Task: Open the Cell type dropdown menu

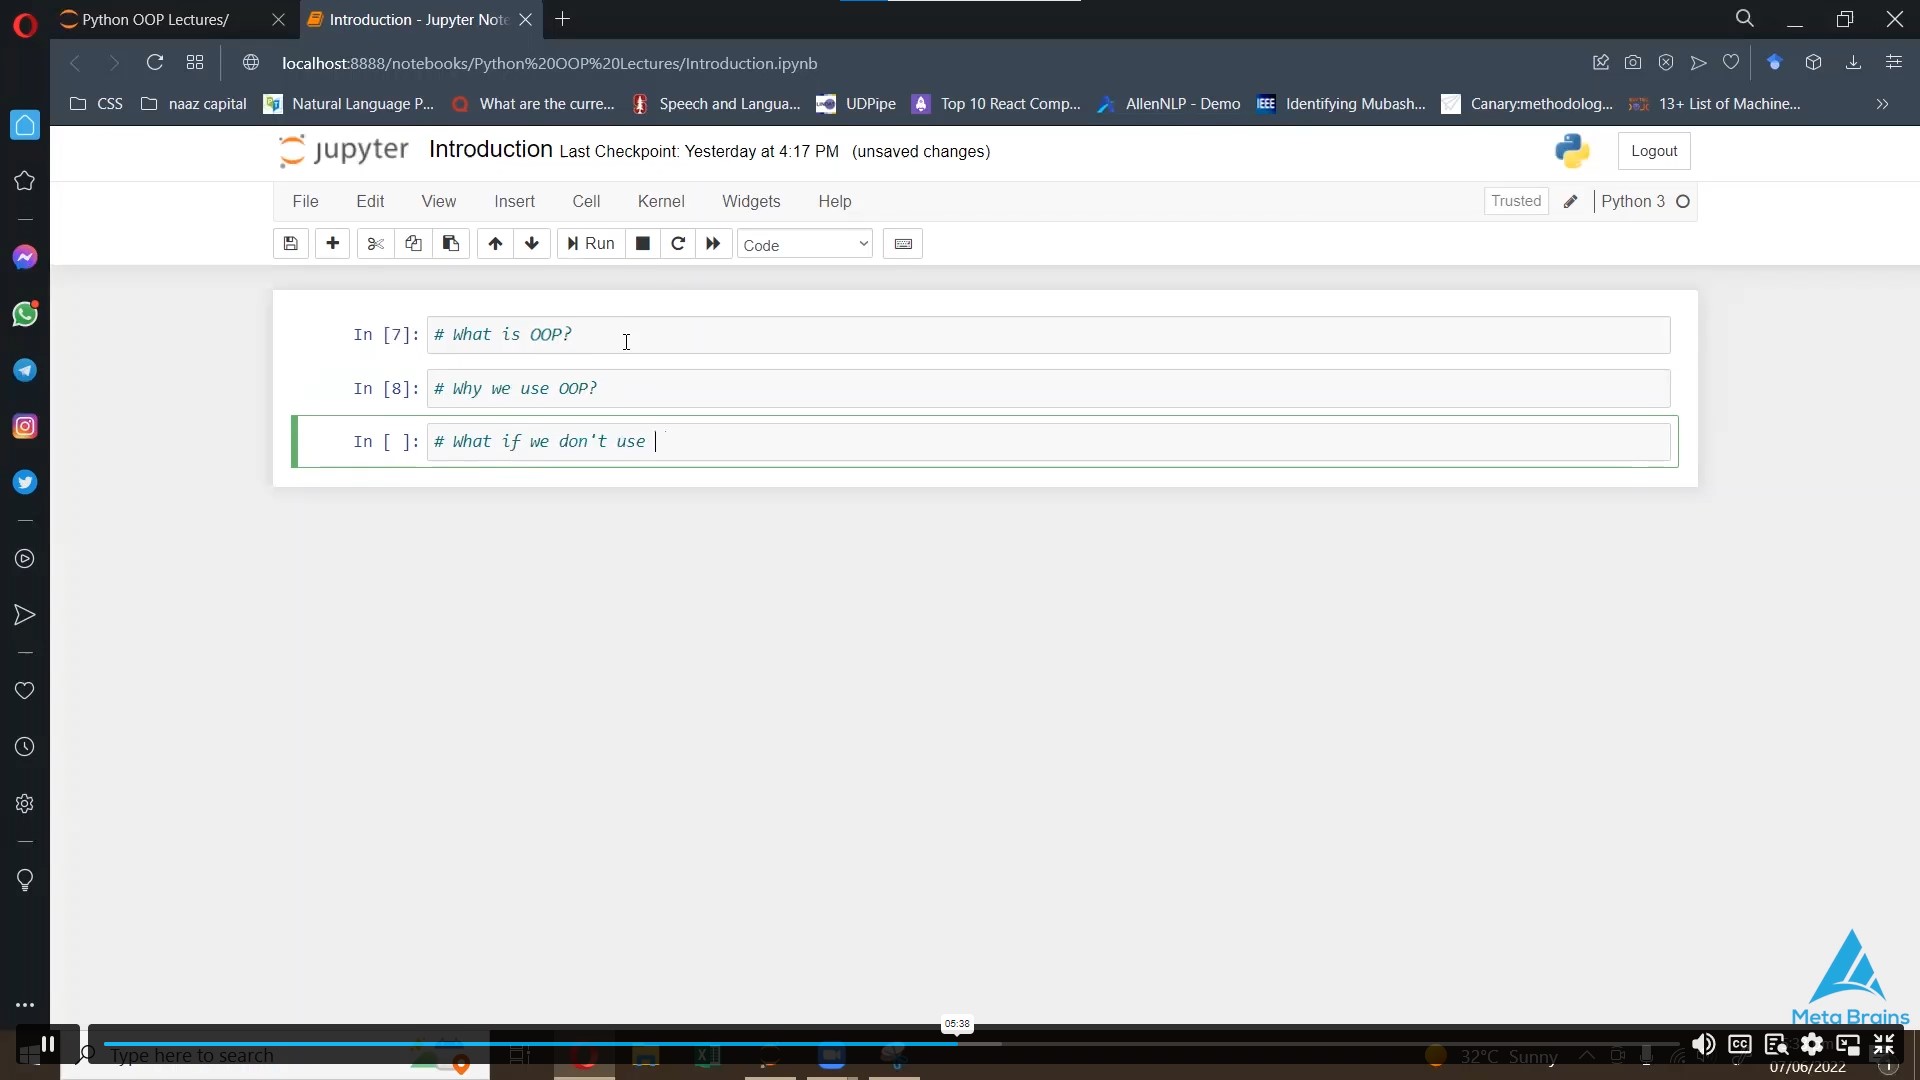Action: 802,243
